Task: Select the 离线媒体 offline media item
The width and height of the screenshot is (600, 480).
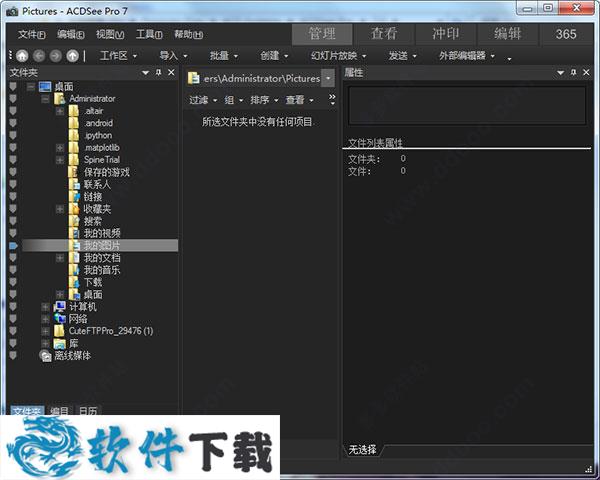Action: click(x=65, y=356)
